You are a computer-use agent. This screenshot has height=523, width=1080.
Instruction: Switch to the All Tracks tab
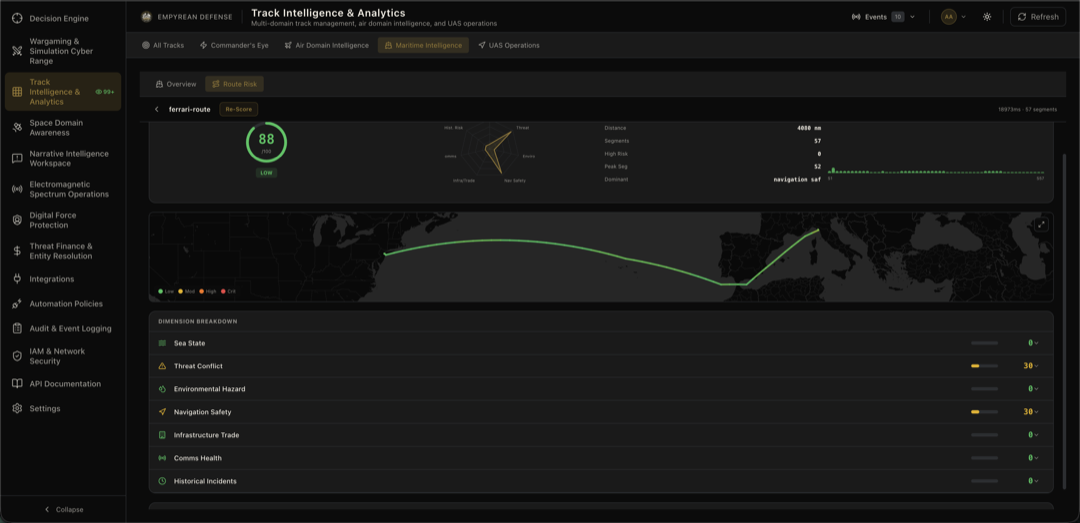163,45
